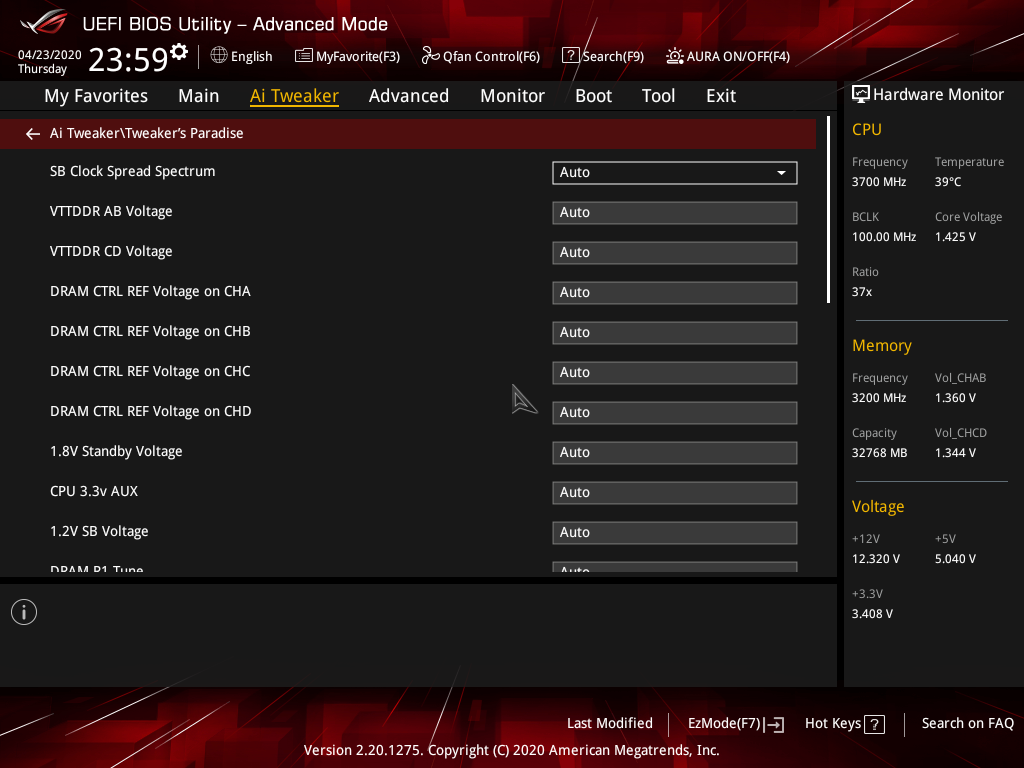The width and height of the screenshot is (1024, 768).
Task: Click the back arrow in Tweaker's Paradise header
Action: (33, 134)
